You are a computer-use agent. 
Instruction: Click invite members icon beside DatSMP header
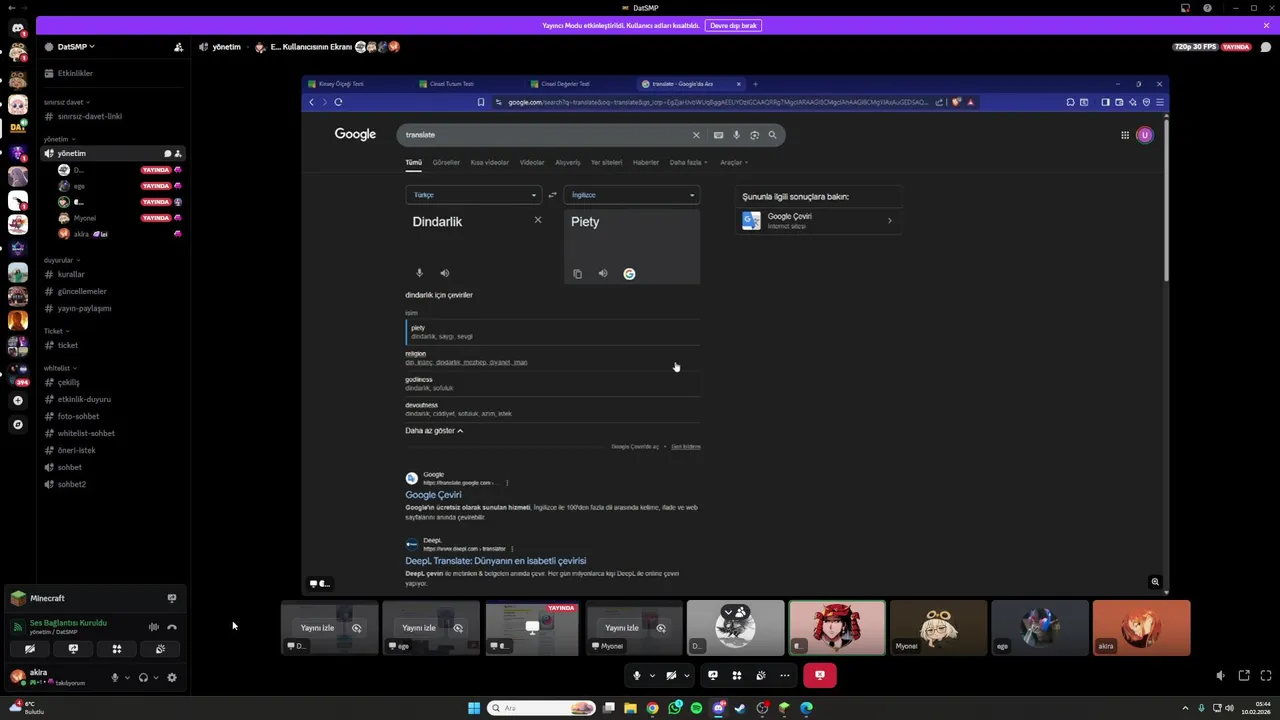point(178,47)
